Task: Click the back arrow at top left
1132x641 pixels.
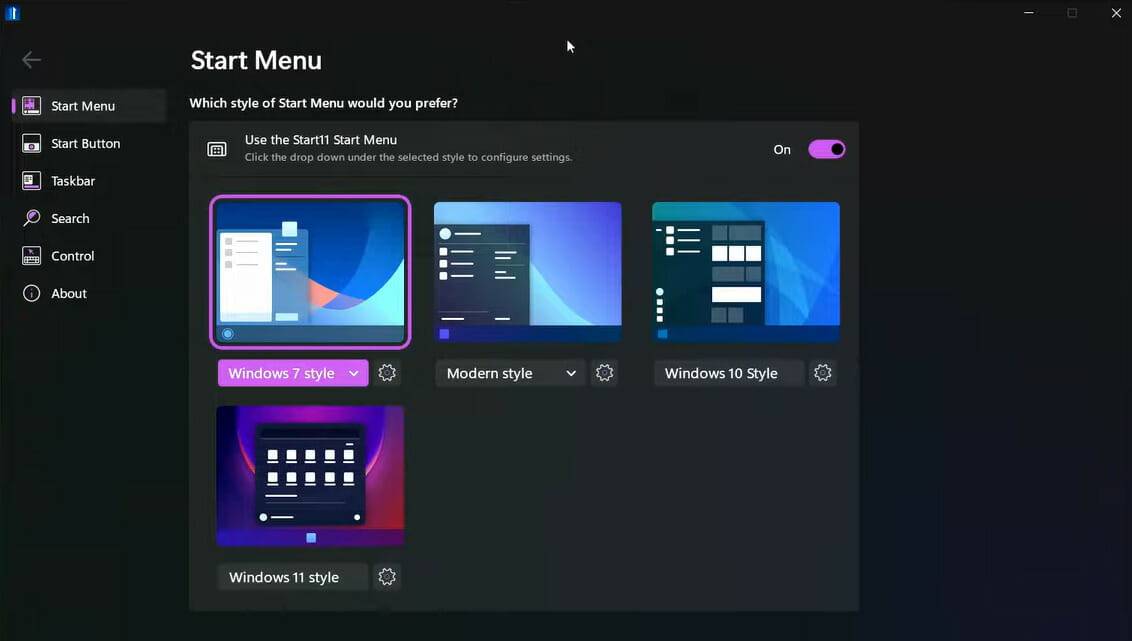Action: click(31, 59)
